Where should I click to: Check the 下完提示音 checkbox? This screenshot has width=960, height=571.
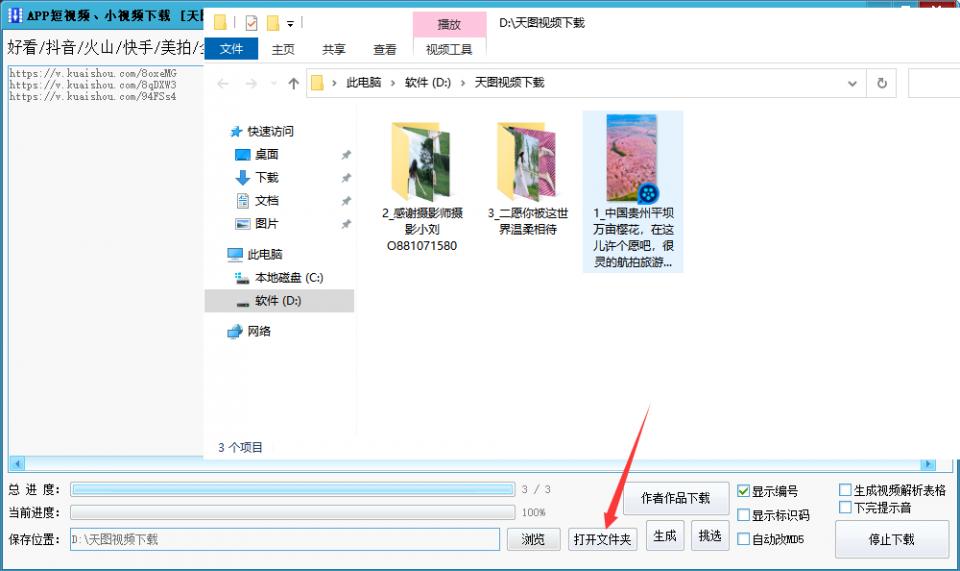[846, 507]
